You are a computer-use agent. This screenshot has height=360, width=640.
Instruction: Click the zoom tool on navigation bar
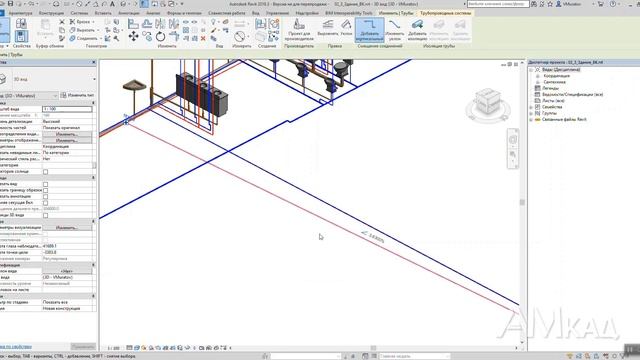click(x=513, y=154)
